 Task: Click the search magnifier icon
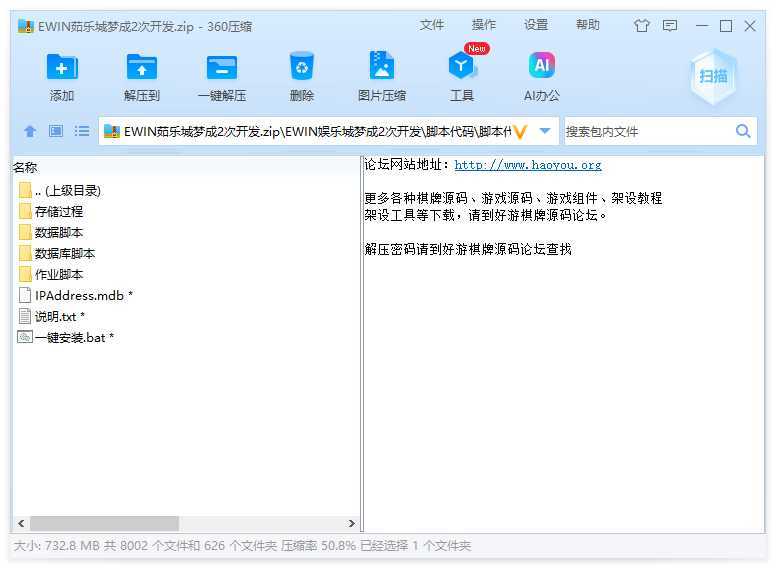click(x=743, y=131)
